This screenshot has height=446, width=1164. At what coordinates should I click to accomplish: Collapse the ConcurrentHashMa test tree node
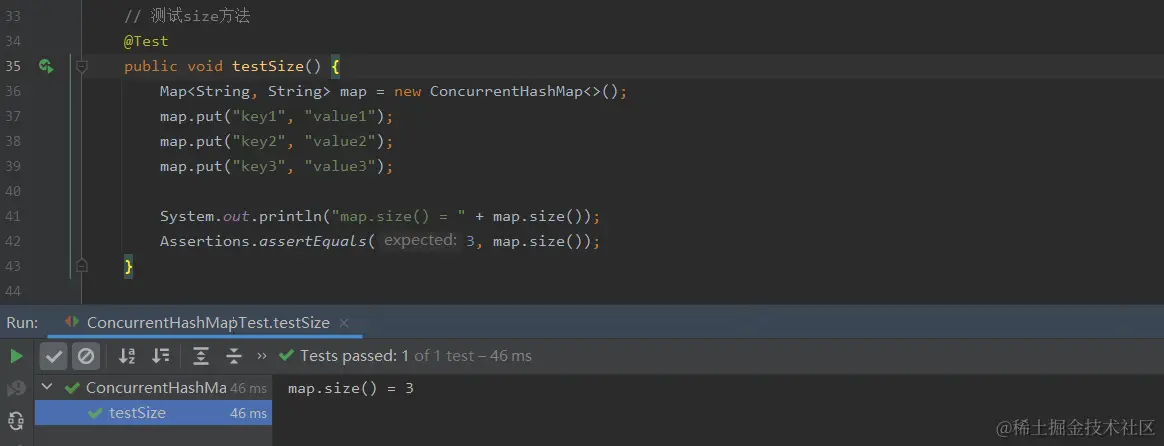(x=48, y=387)
